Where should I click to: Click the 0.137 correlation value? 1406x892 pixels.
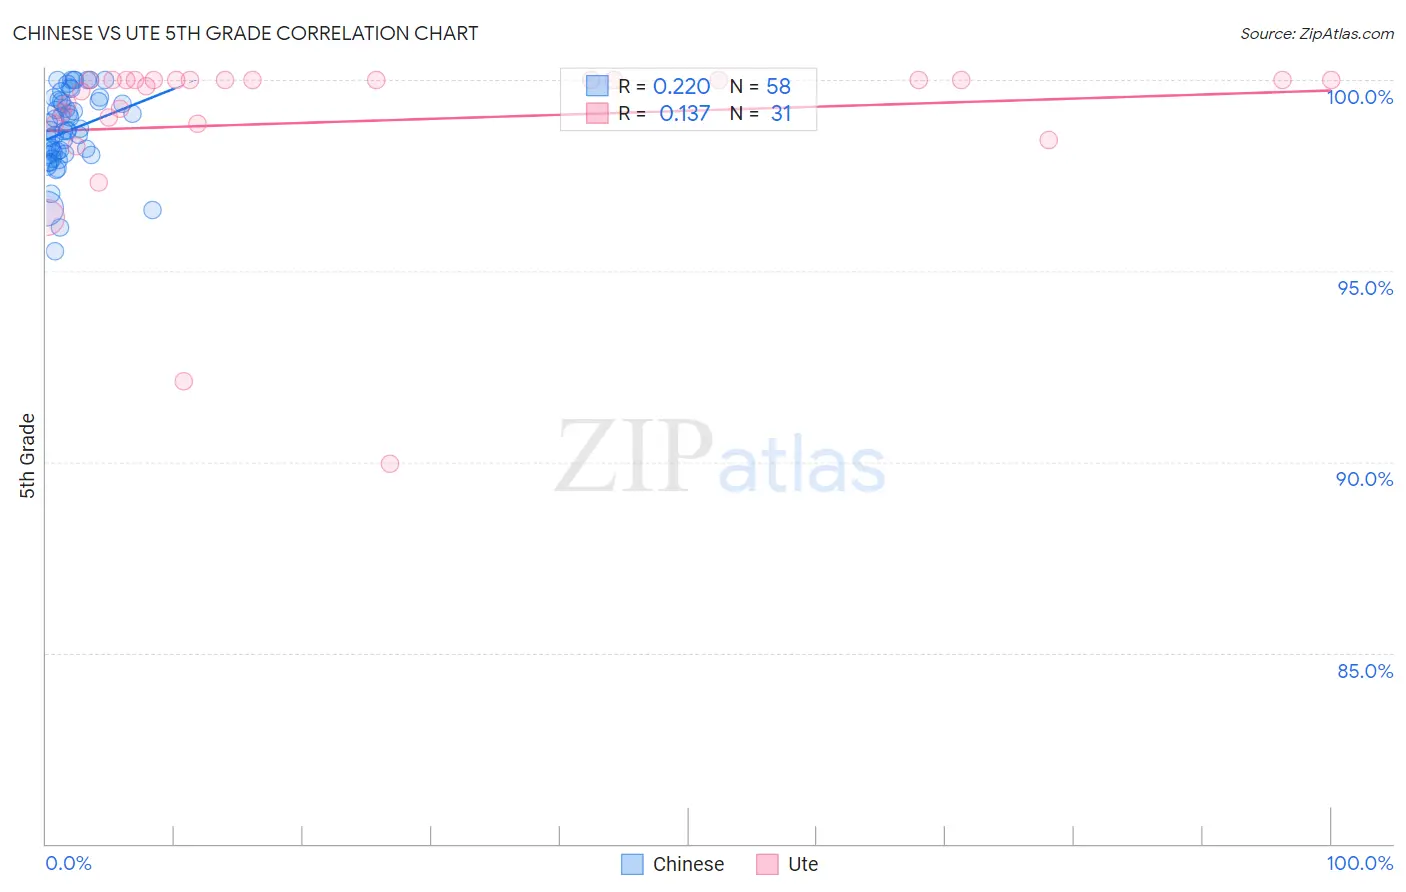tap(684, 113)
